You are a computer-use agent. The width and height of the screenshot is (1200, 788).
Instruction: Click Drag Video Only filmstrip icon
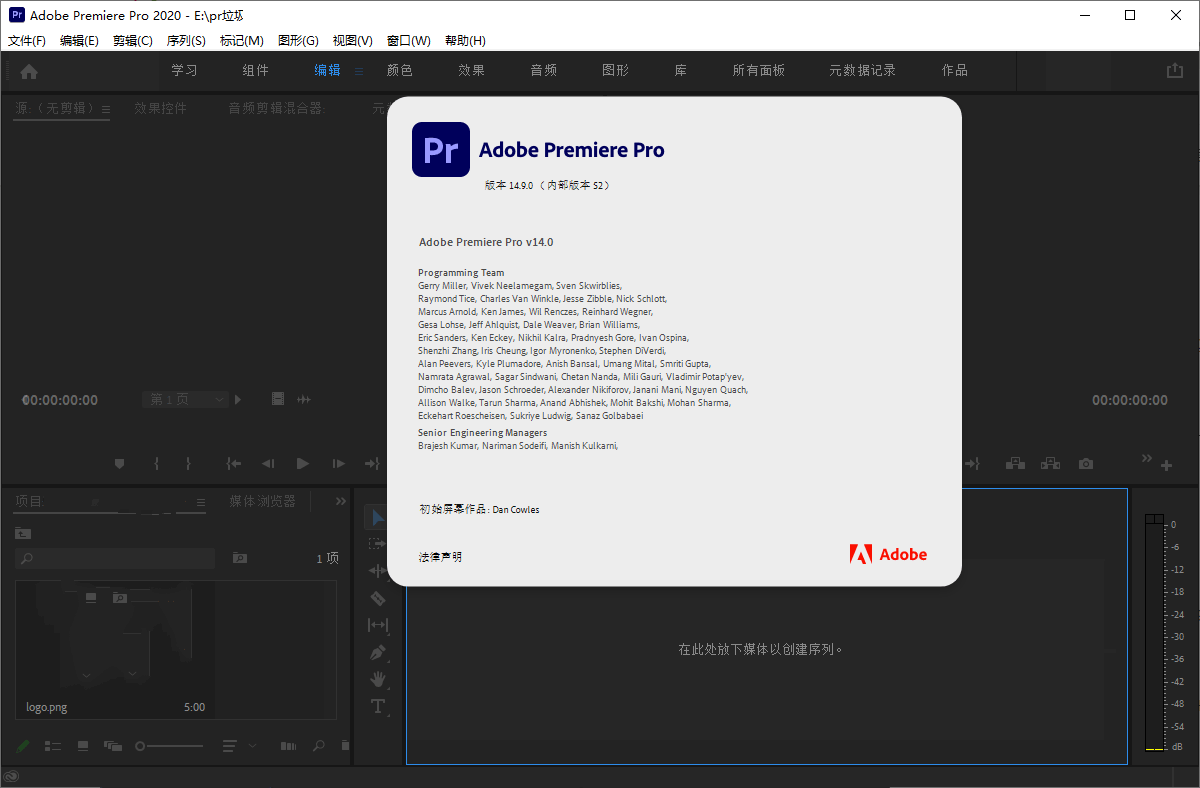tap(278, 399)
